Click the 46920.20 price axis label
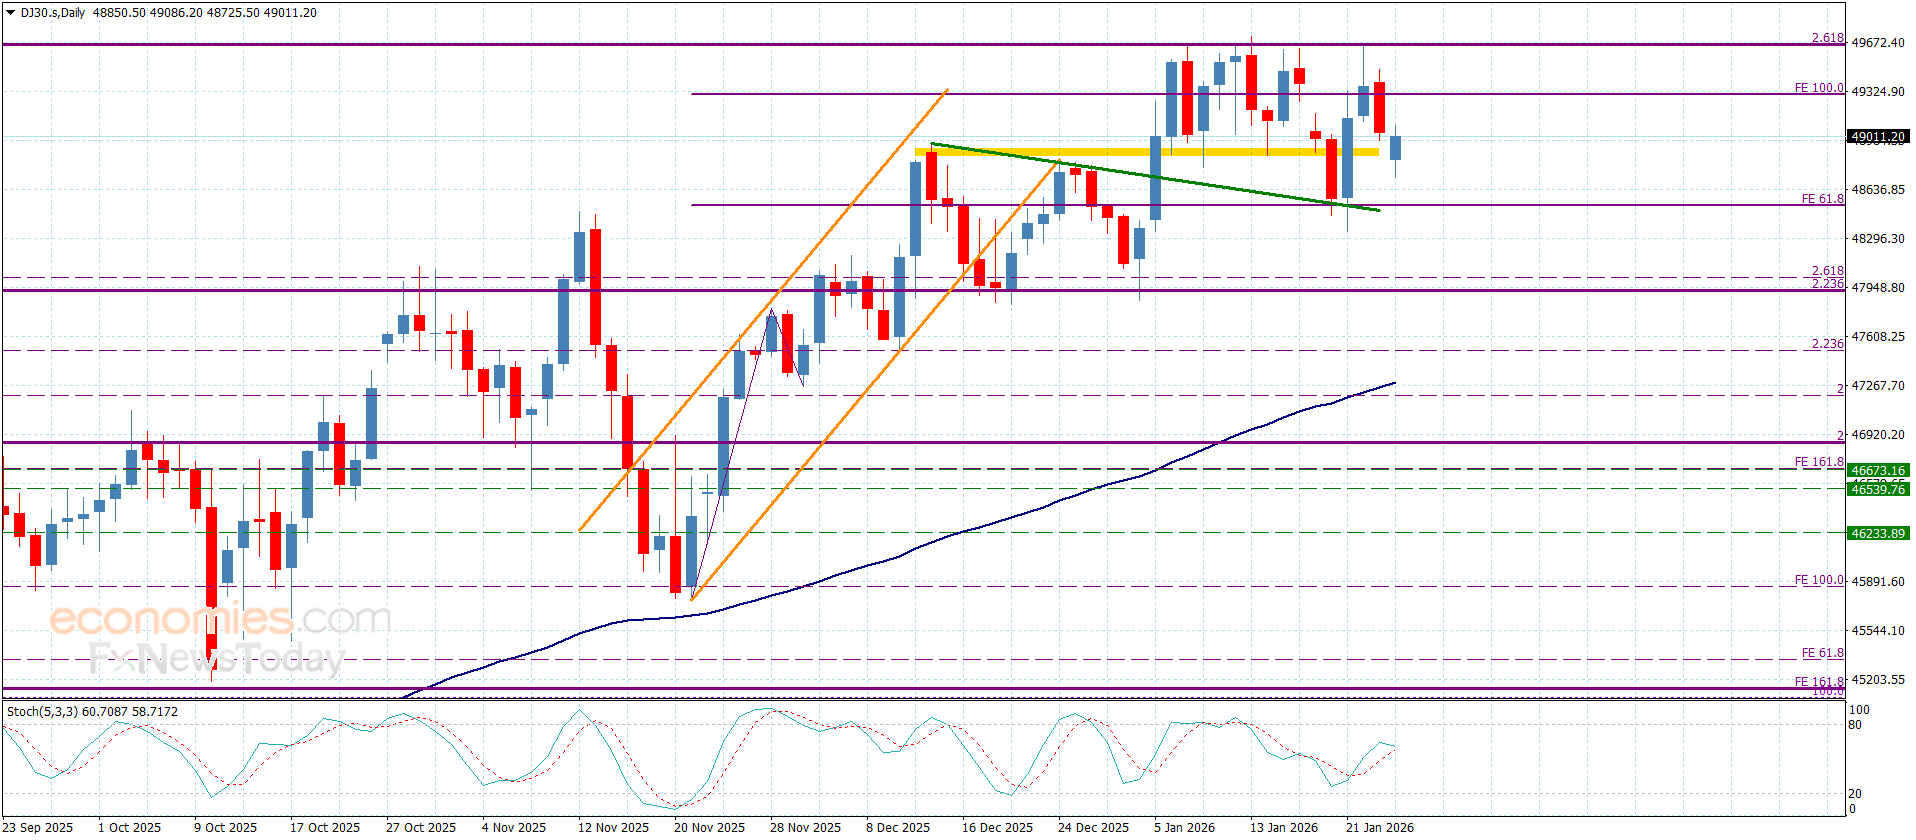This screenshot has height=840, width=1916. (x=1878, y=435)
